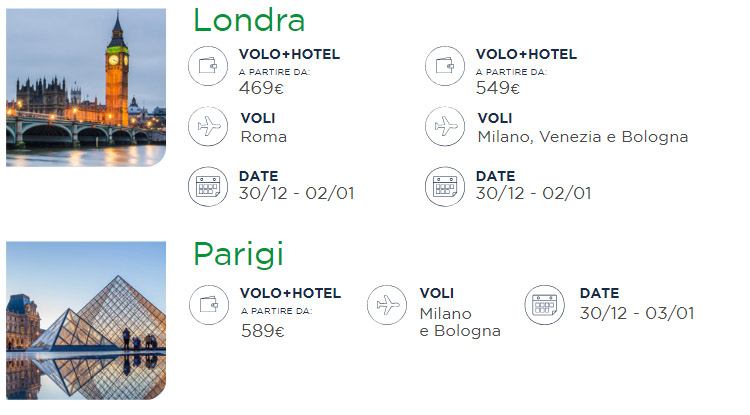Viewport: 750px width, 415px height.
Task: Open the Parigi destination heading
Action: coord(238,255)
